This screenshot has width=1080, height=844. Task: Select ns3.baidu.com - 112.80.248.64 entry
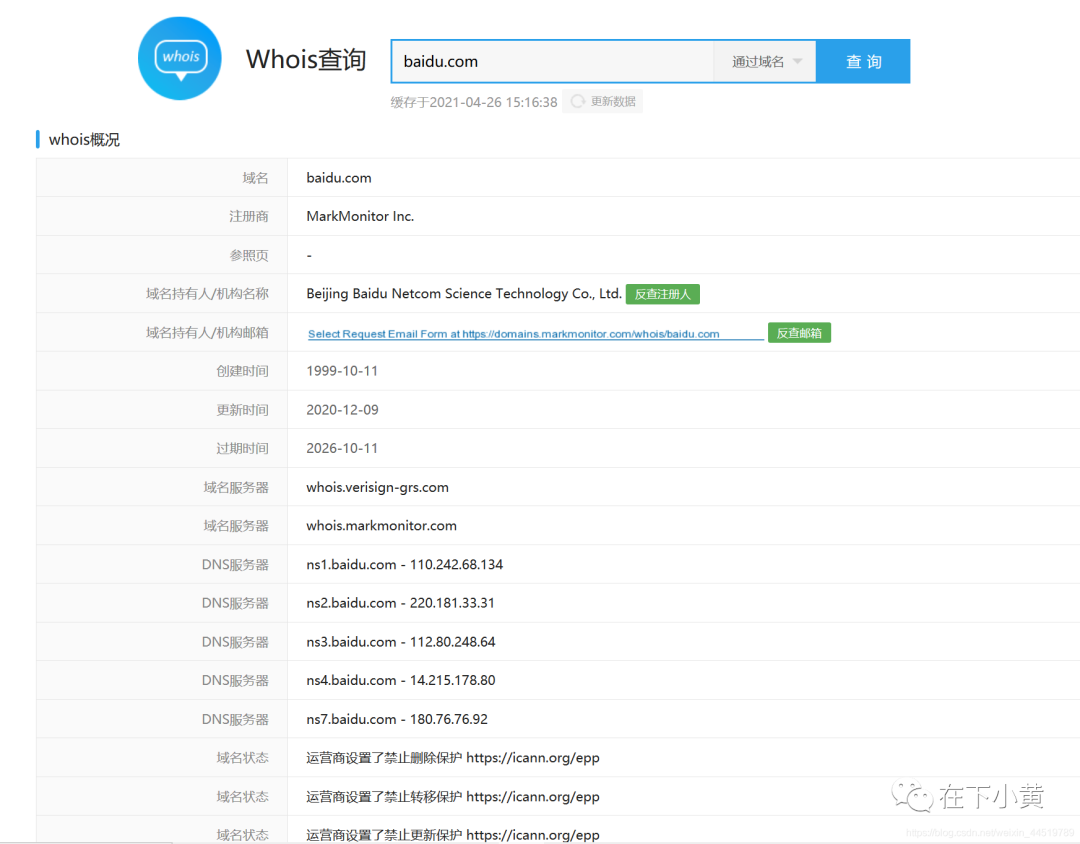click(x=401, y=641)
